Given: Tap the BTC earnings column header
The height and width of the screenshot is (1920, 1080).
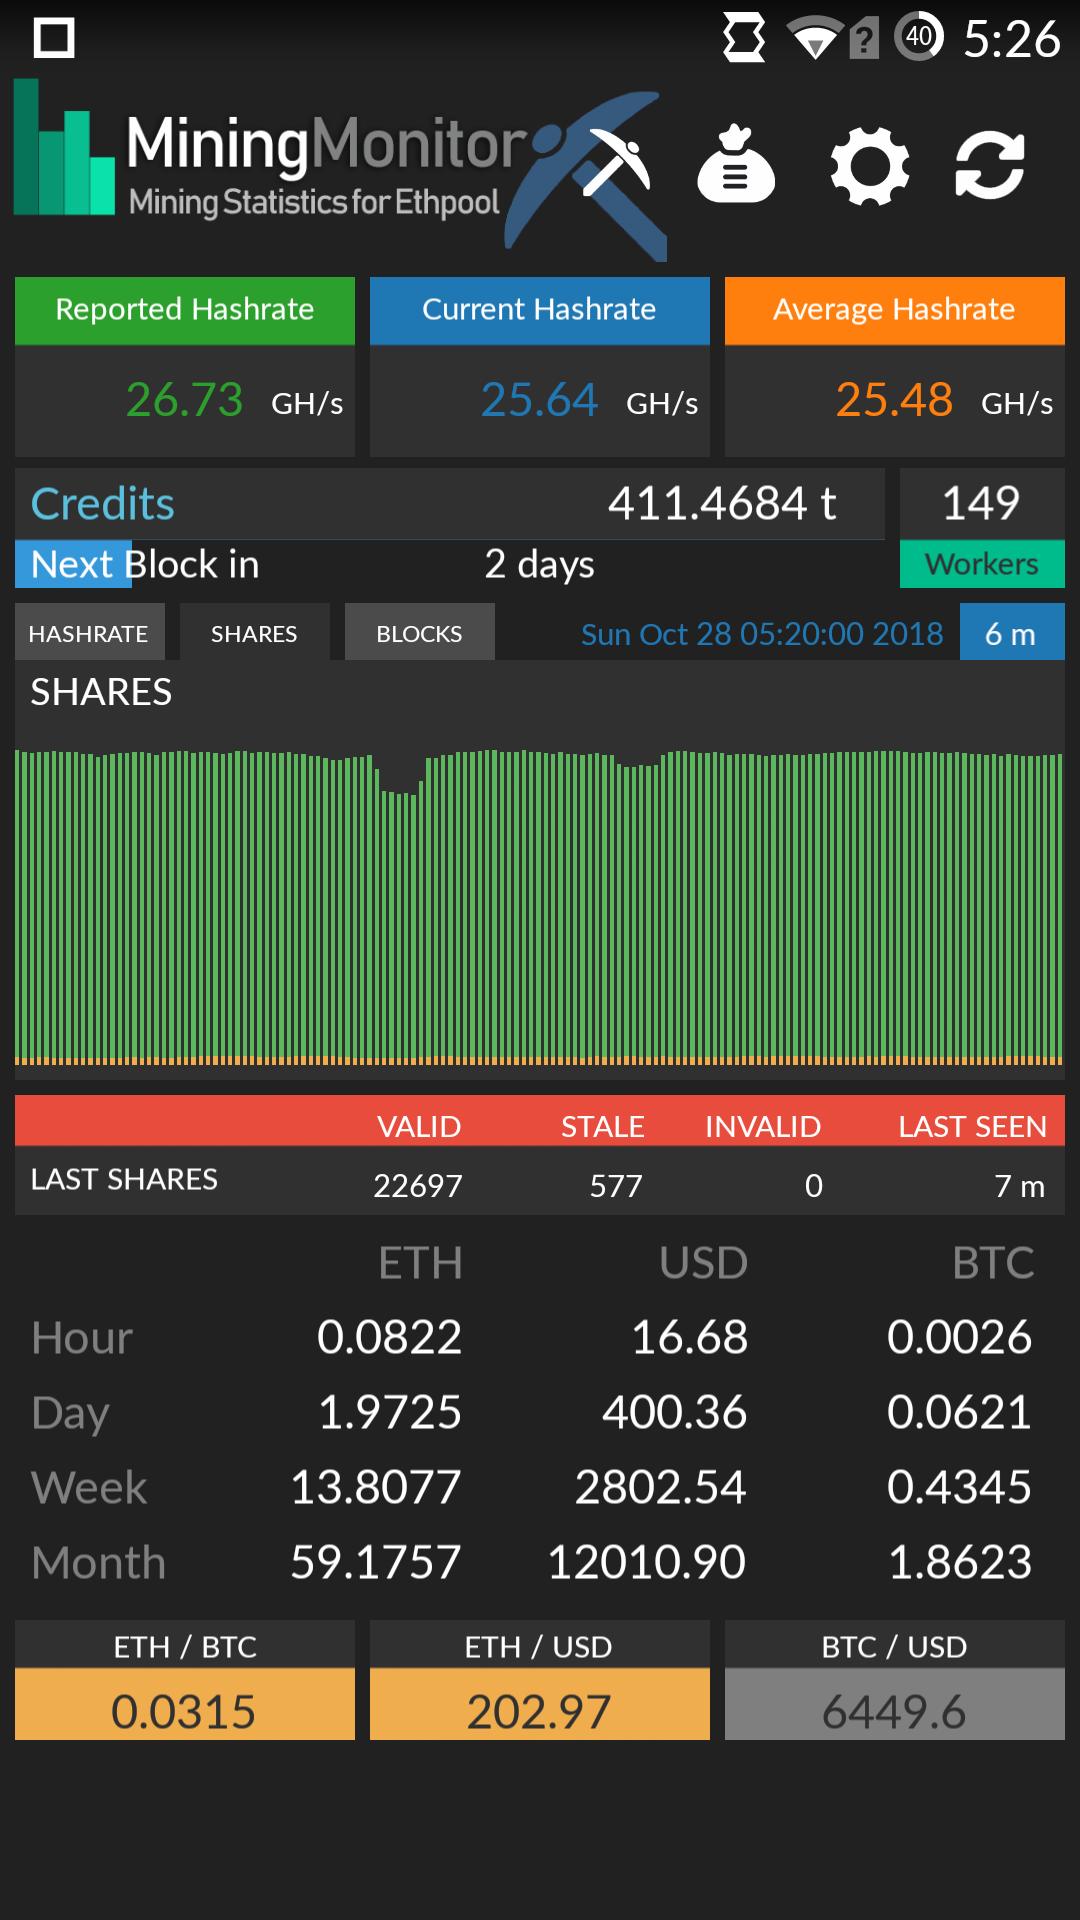Looking at the screenshot, I should pos(993,1263).
